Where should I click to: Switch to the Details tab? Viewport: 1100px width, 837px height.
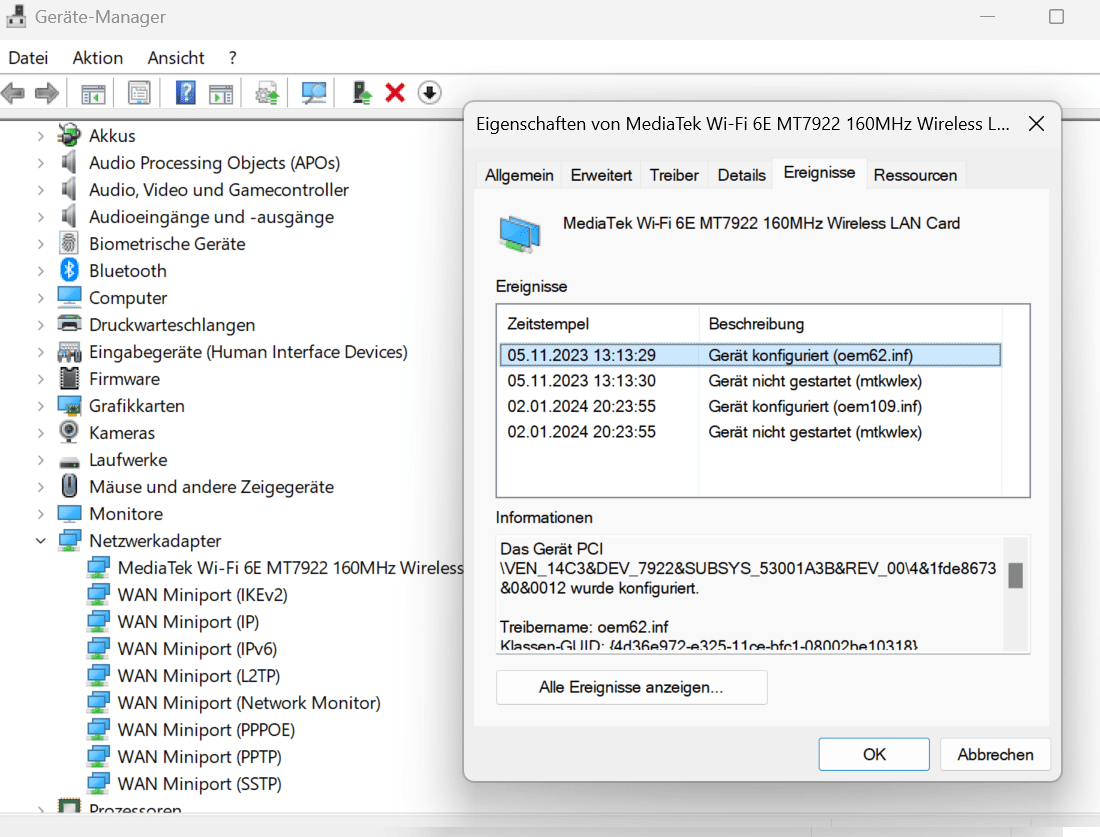[x=742, y=175]
